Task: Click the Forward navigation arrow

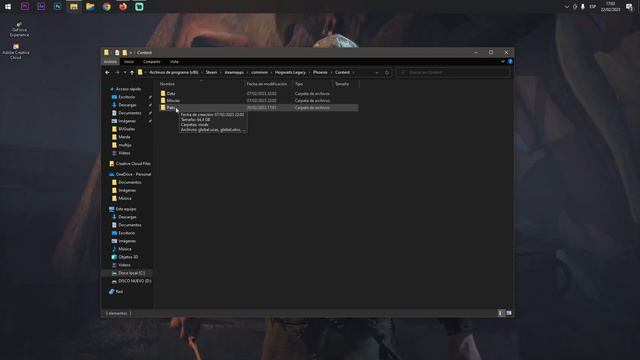Action: (117, 72)
